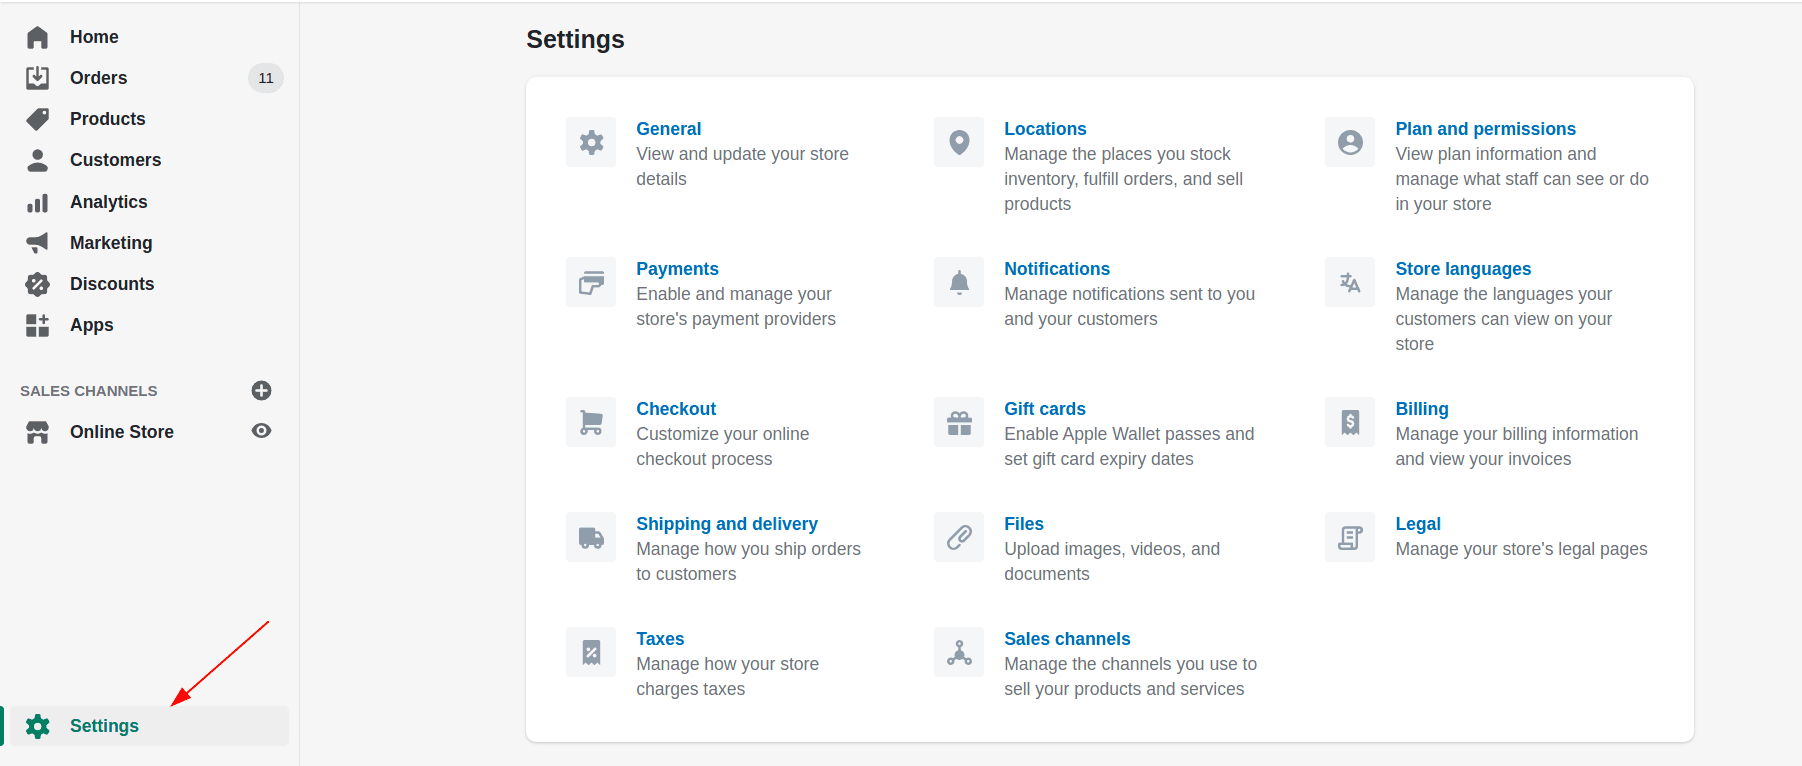Click the Taxes receipt icon

point(591,652)
